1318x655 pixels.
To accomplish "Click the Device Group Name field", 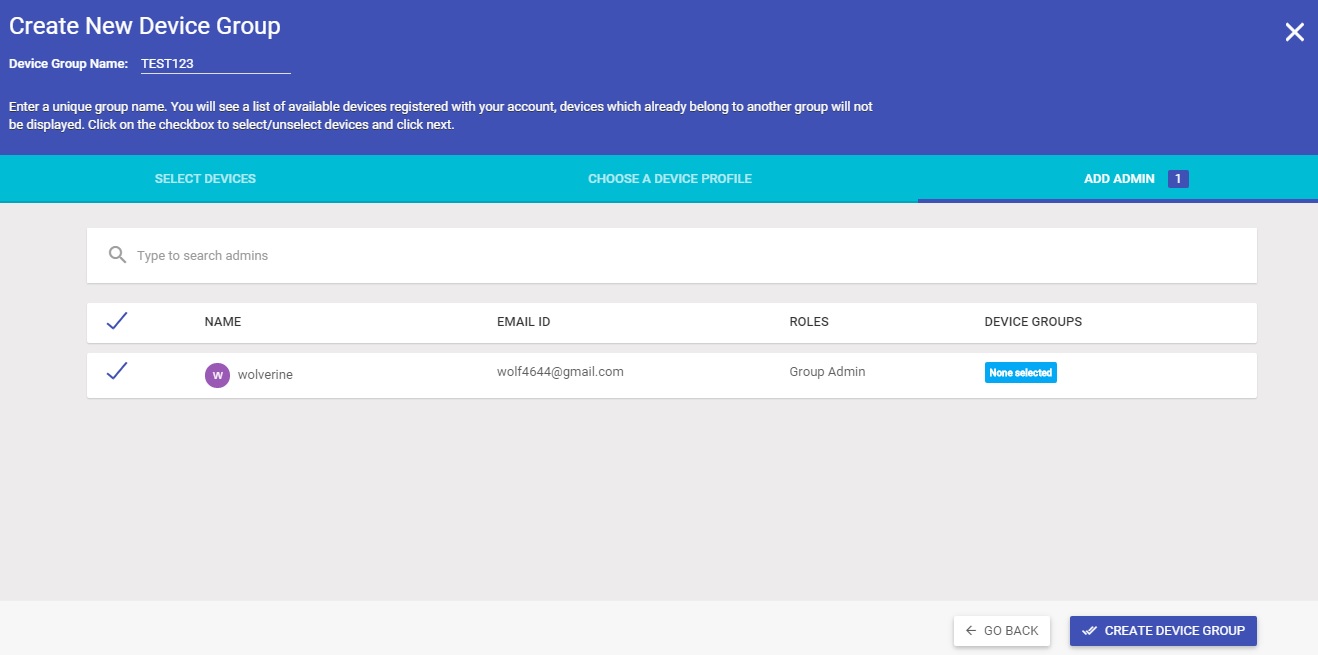I will coord(215,63).
